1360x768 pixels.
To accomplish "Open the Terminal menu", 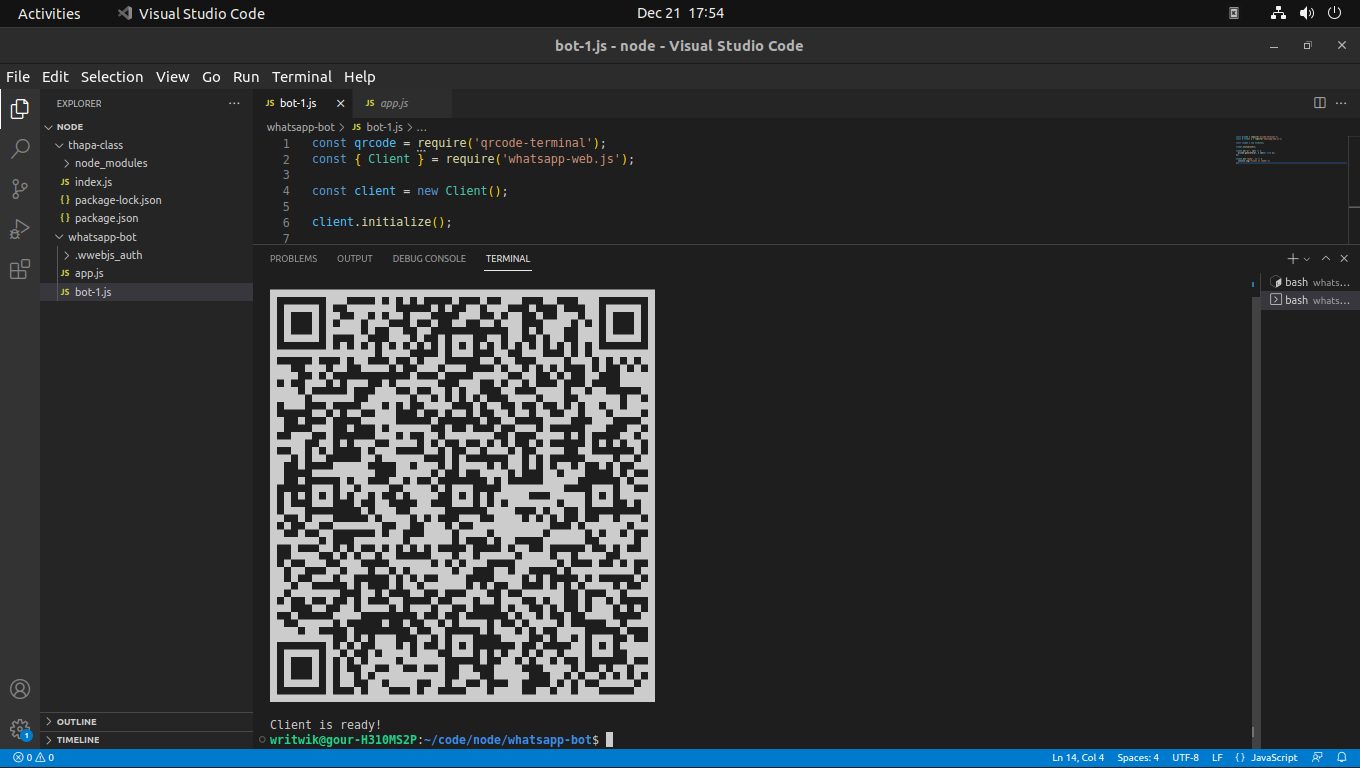I will coord(301,76).
